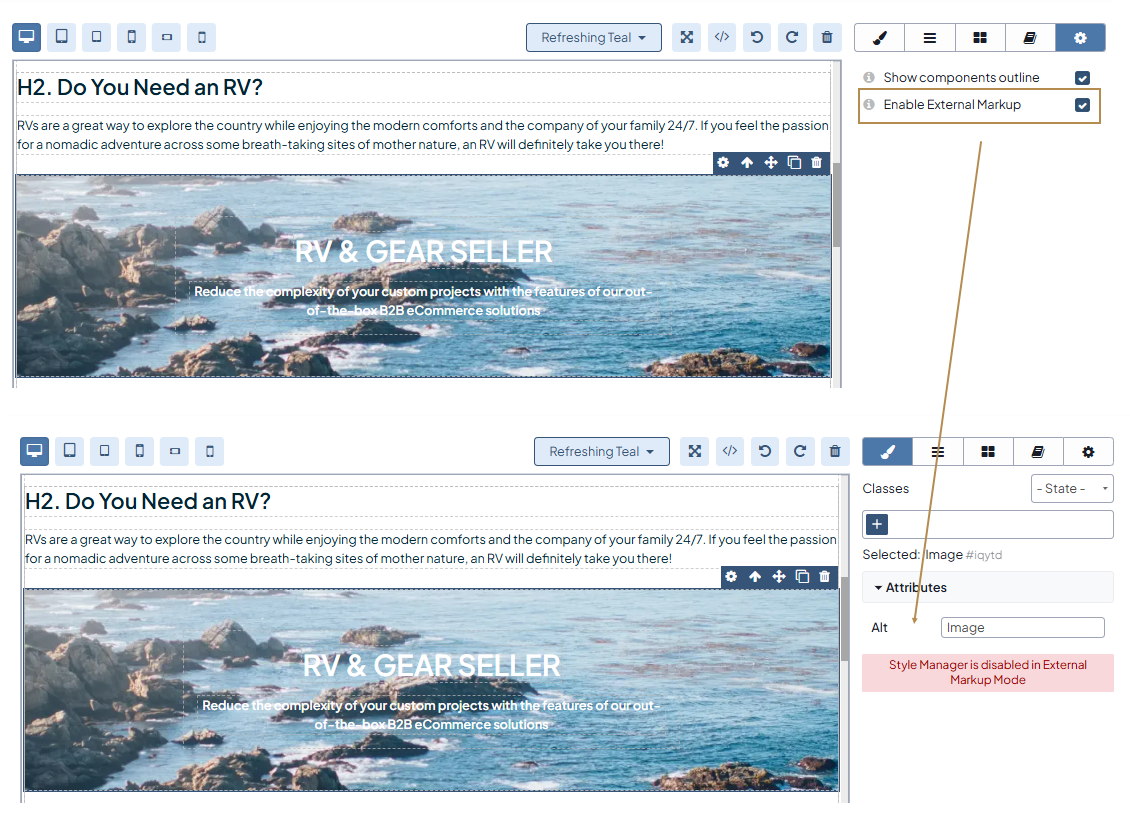Viewport: 1130px width, 830px height.
Task: Open code view icon in upper toolbar
Action: (x=722, y=38)
